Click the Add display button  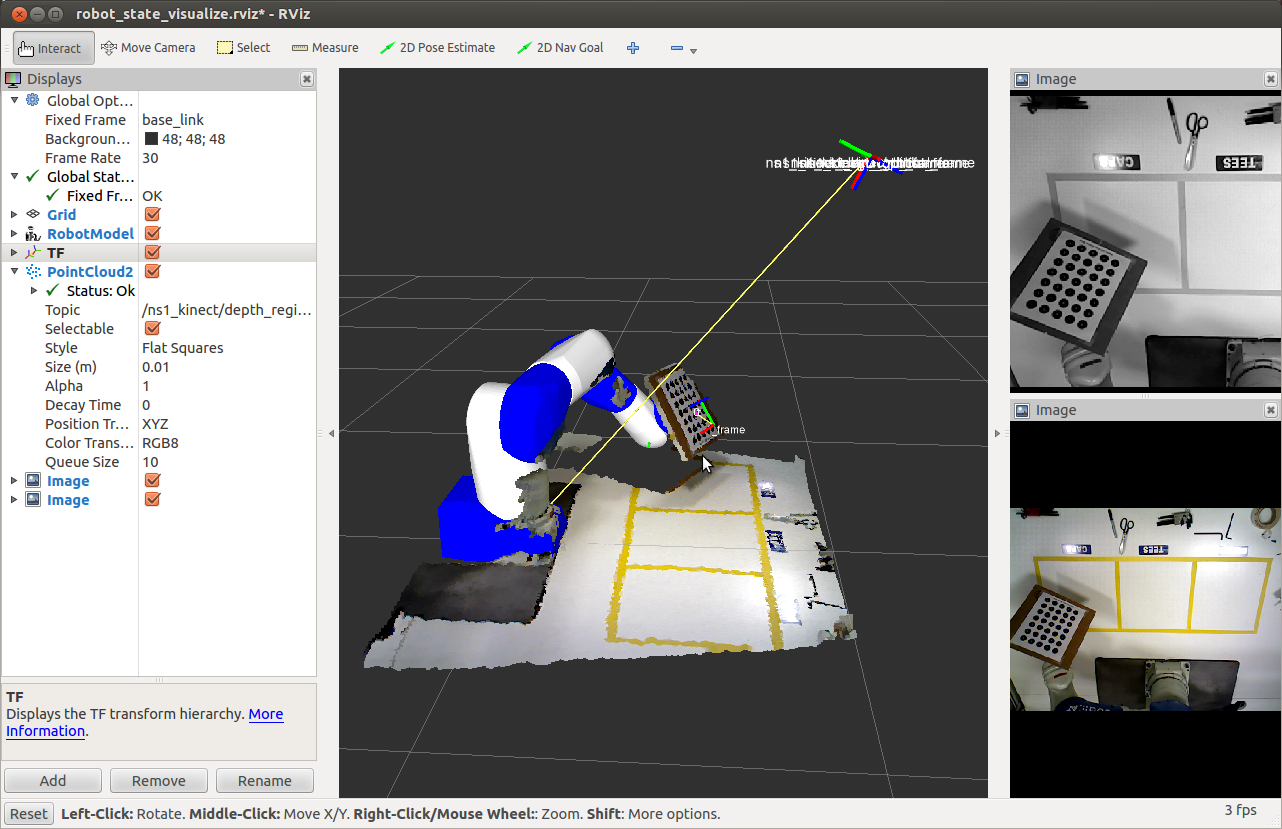click(53, 781)
